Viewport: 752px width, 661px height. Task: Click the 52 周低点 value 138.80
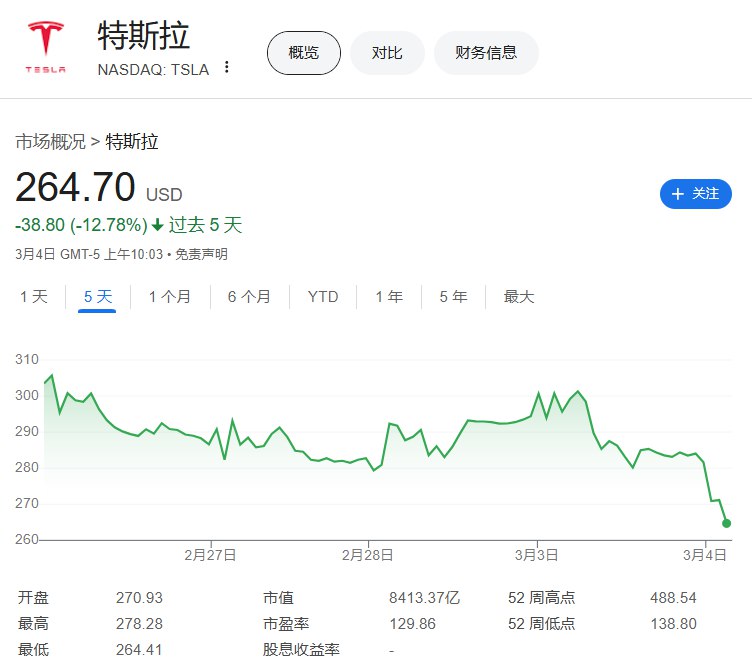673,624
